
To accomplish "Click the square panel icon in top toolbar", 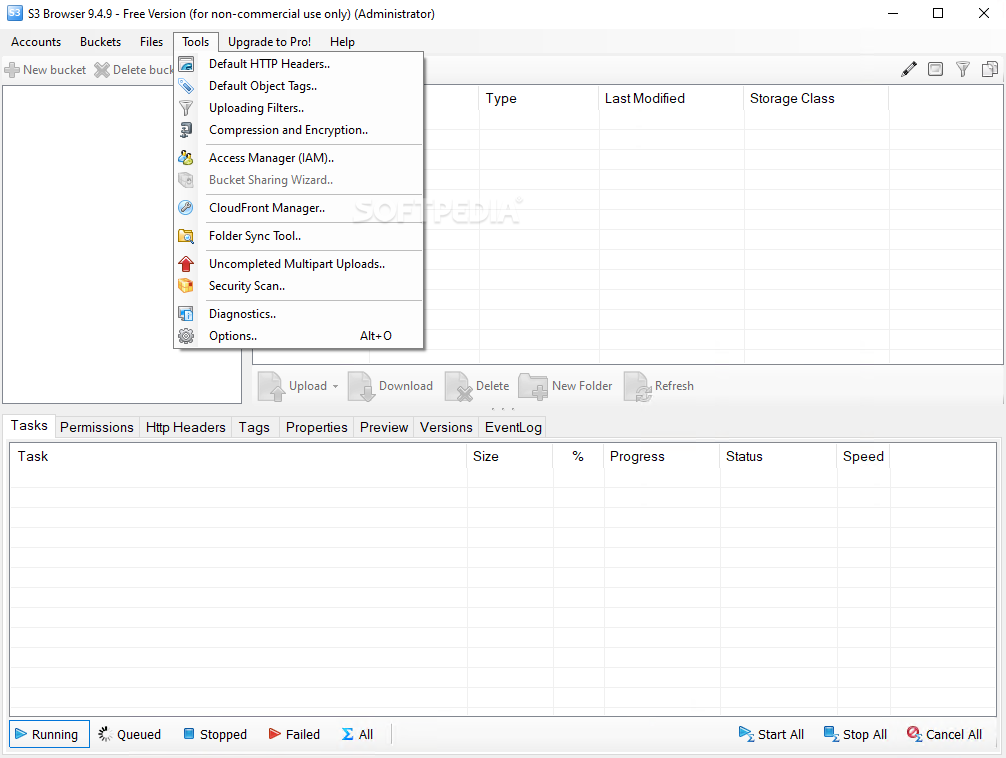I will [935, 69].
